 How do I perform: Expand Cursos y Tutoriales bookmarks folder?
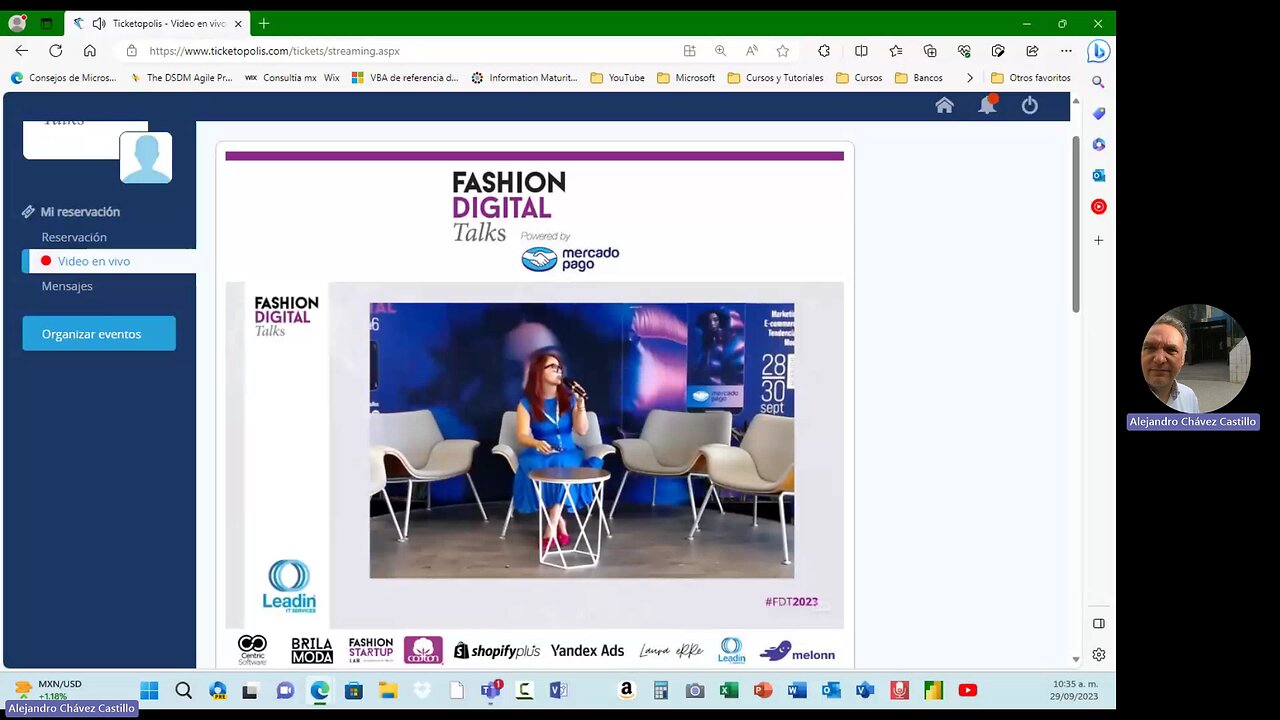point(776,78)
